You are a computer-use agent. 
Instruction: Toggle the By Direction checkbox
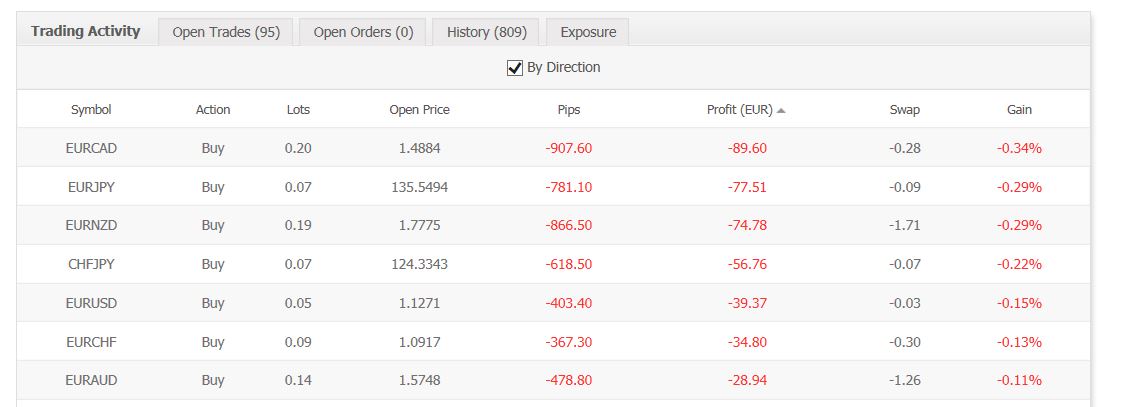pos(516,68)
